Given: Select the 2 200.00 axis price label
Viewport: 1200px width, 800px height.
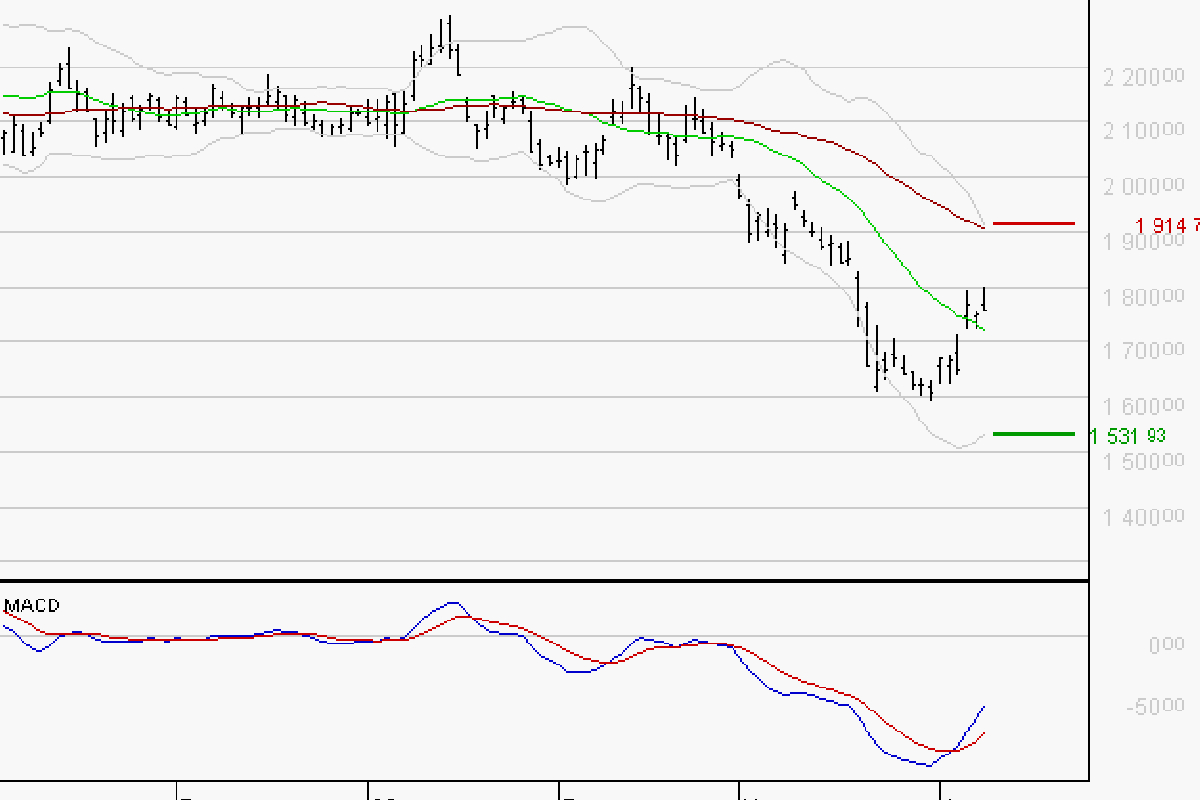Looking at the screenshot, I should [x=1144, y=75].
